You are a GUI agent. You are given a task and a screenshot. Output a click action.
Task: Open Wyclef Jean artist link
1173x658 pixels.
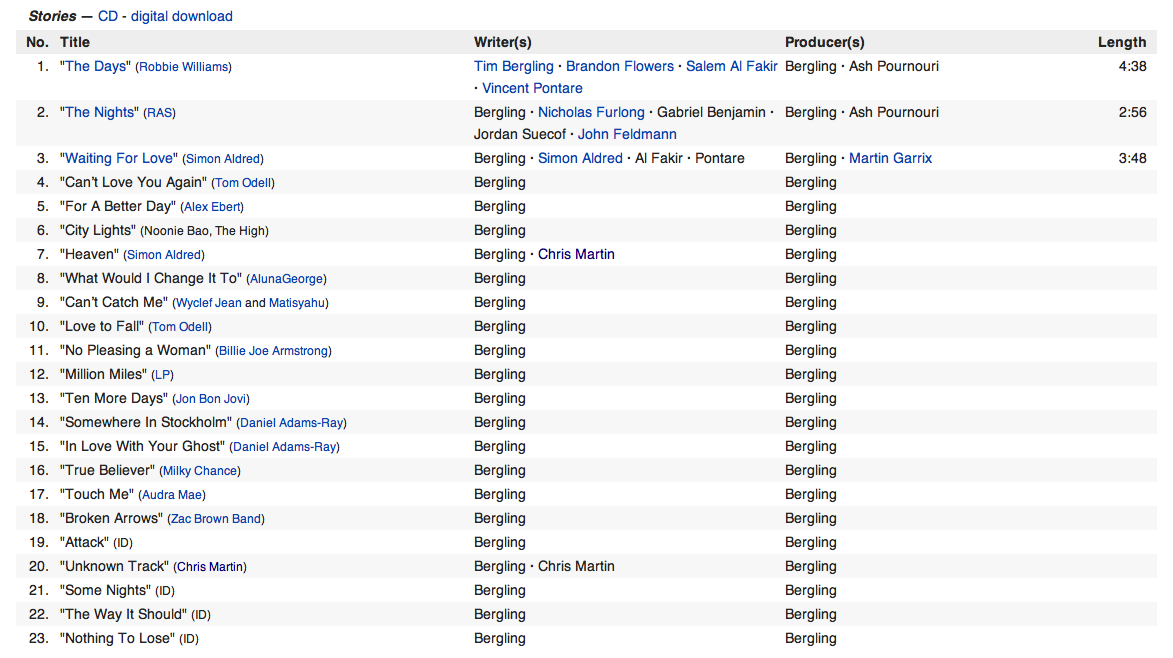pyautogui.click(x=209, y=303)
